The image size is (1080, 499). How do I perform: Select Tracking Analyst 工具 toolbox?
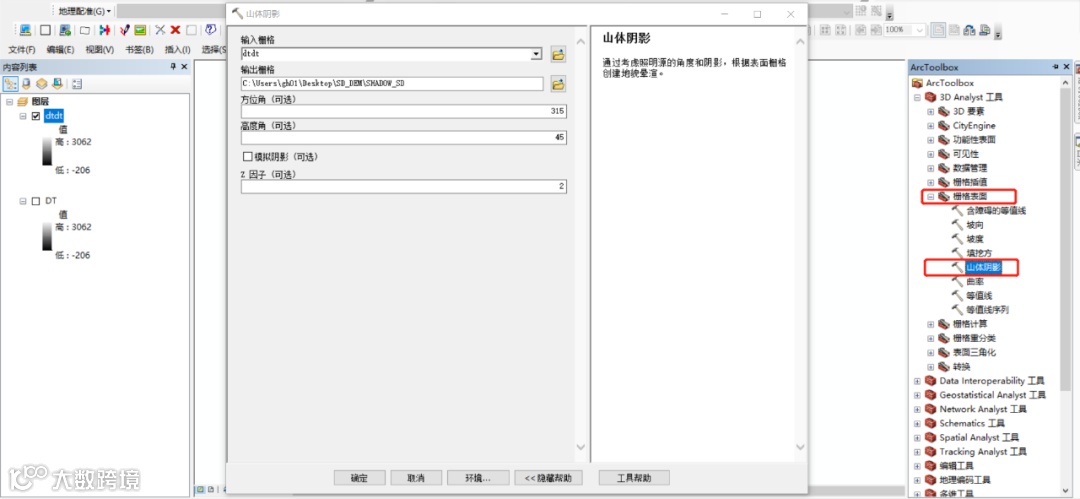(x=983, y=451)
